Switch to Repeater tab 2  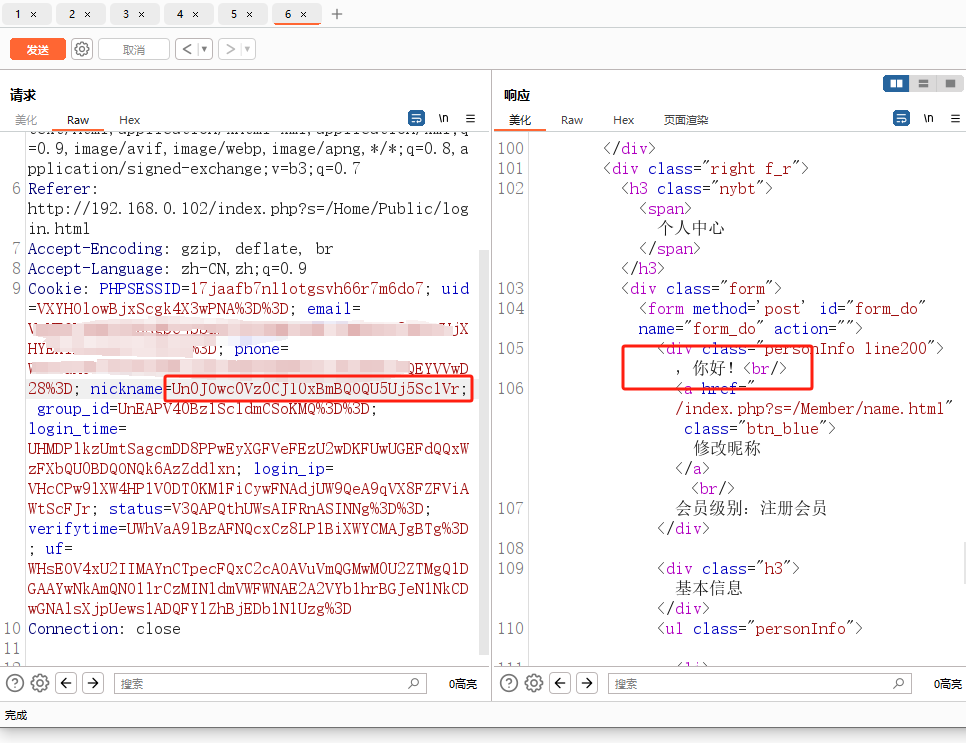[x=72, y=14]
